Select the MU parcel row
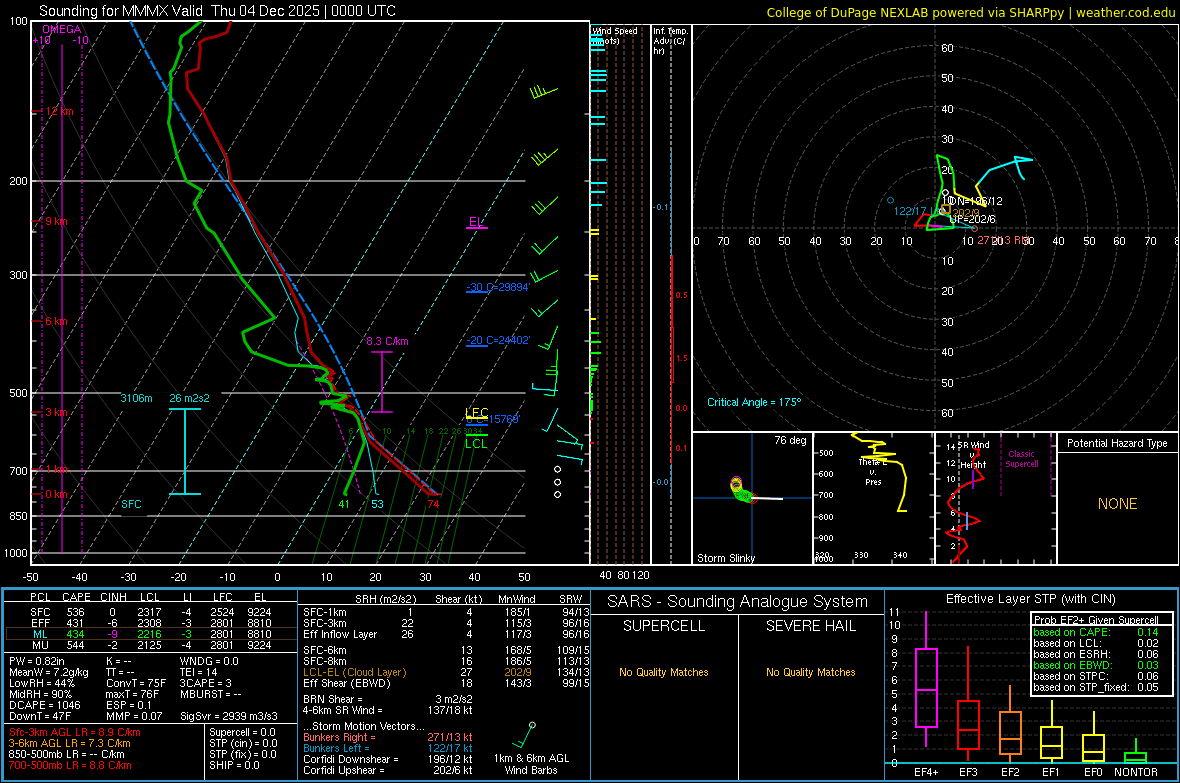 (151, 645)
